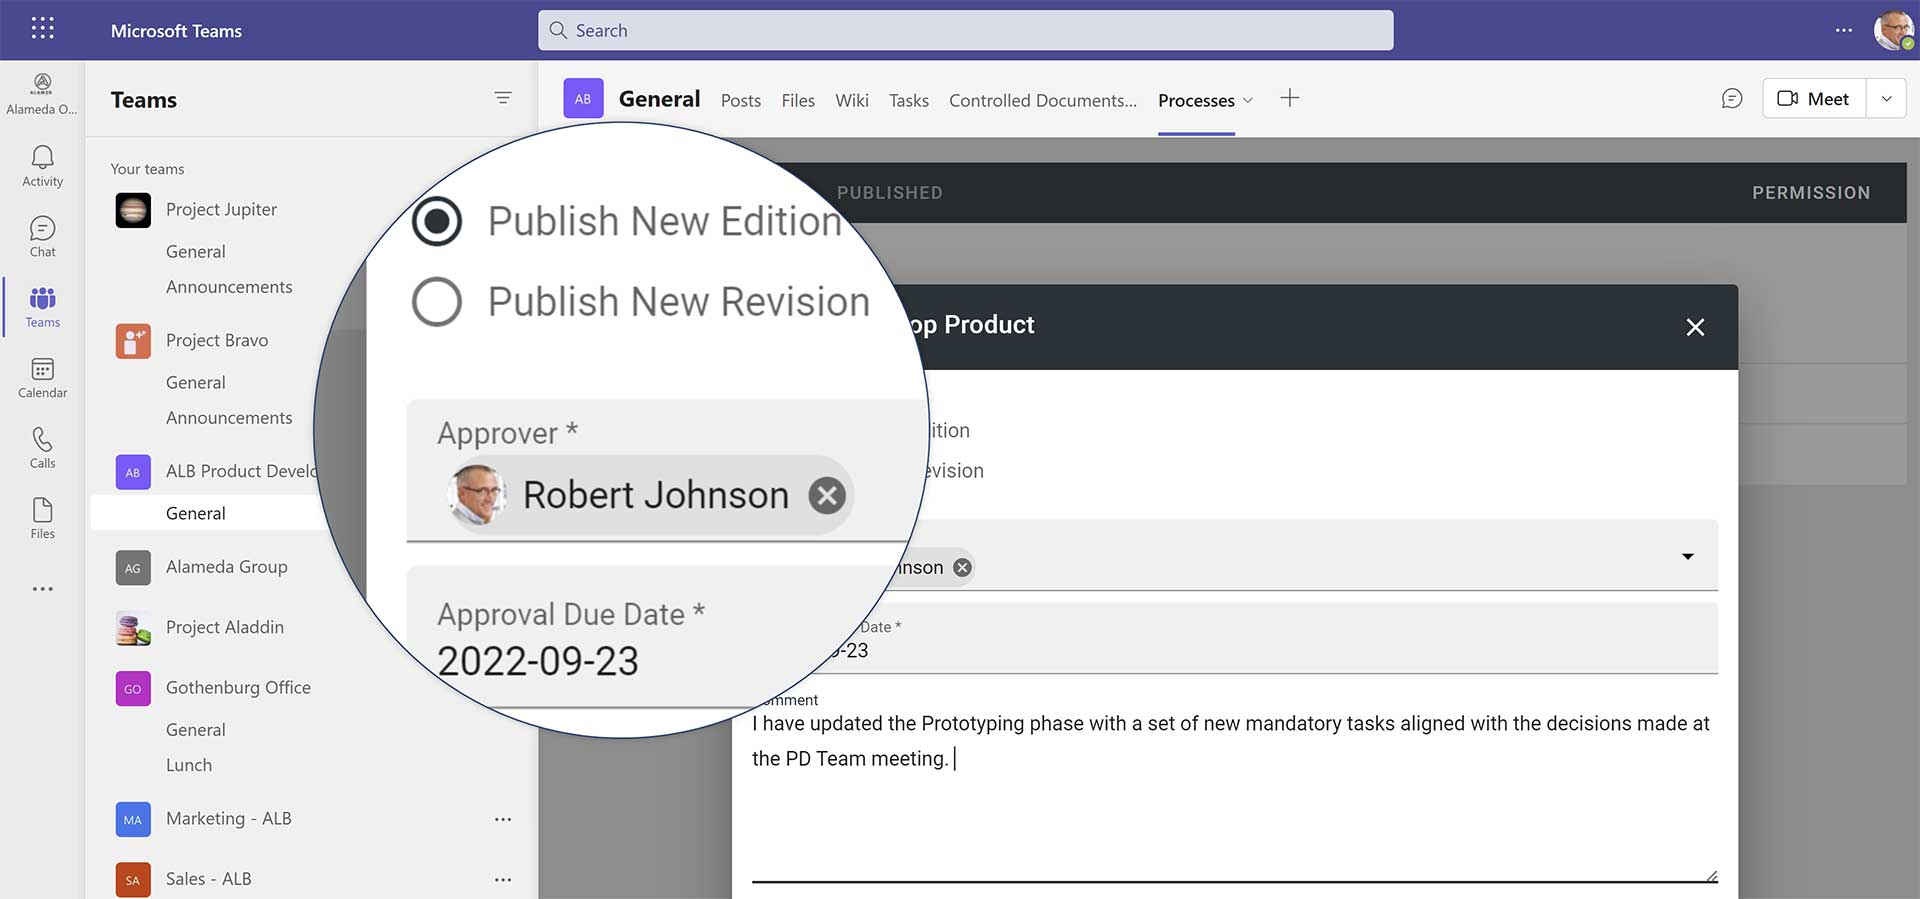
Task: Click Gothenburg Office GO avatar
Action: coord(133,689)
